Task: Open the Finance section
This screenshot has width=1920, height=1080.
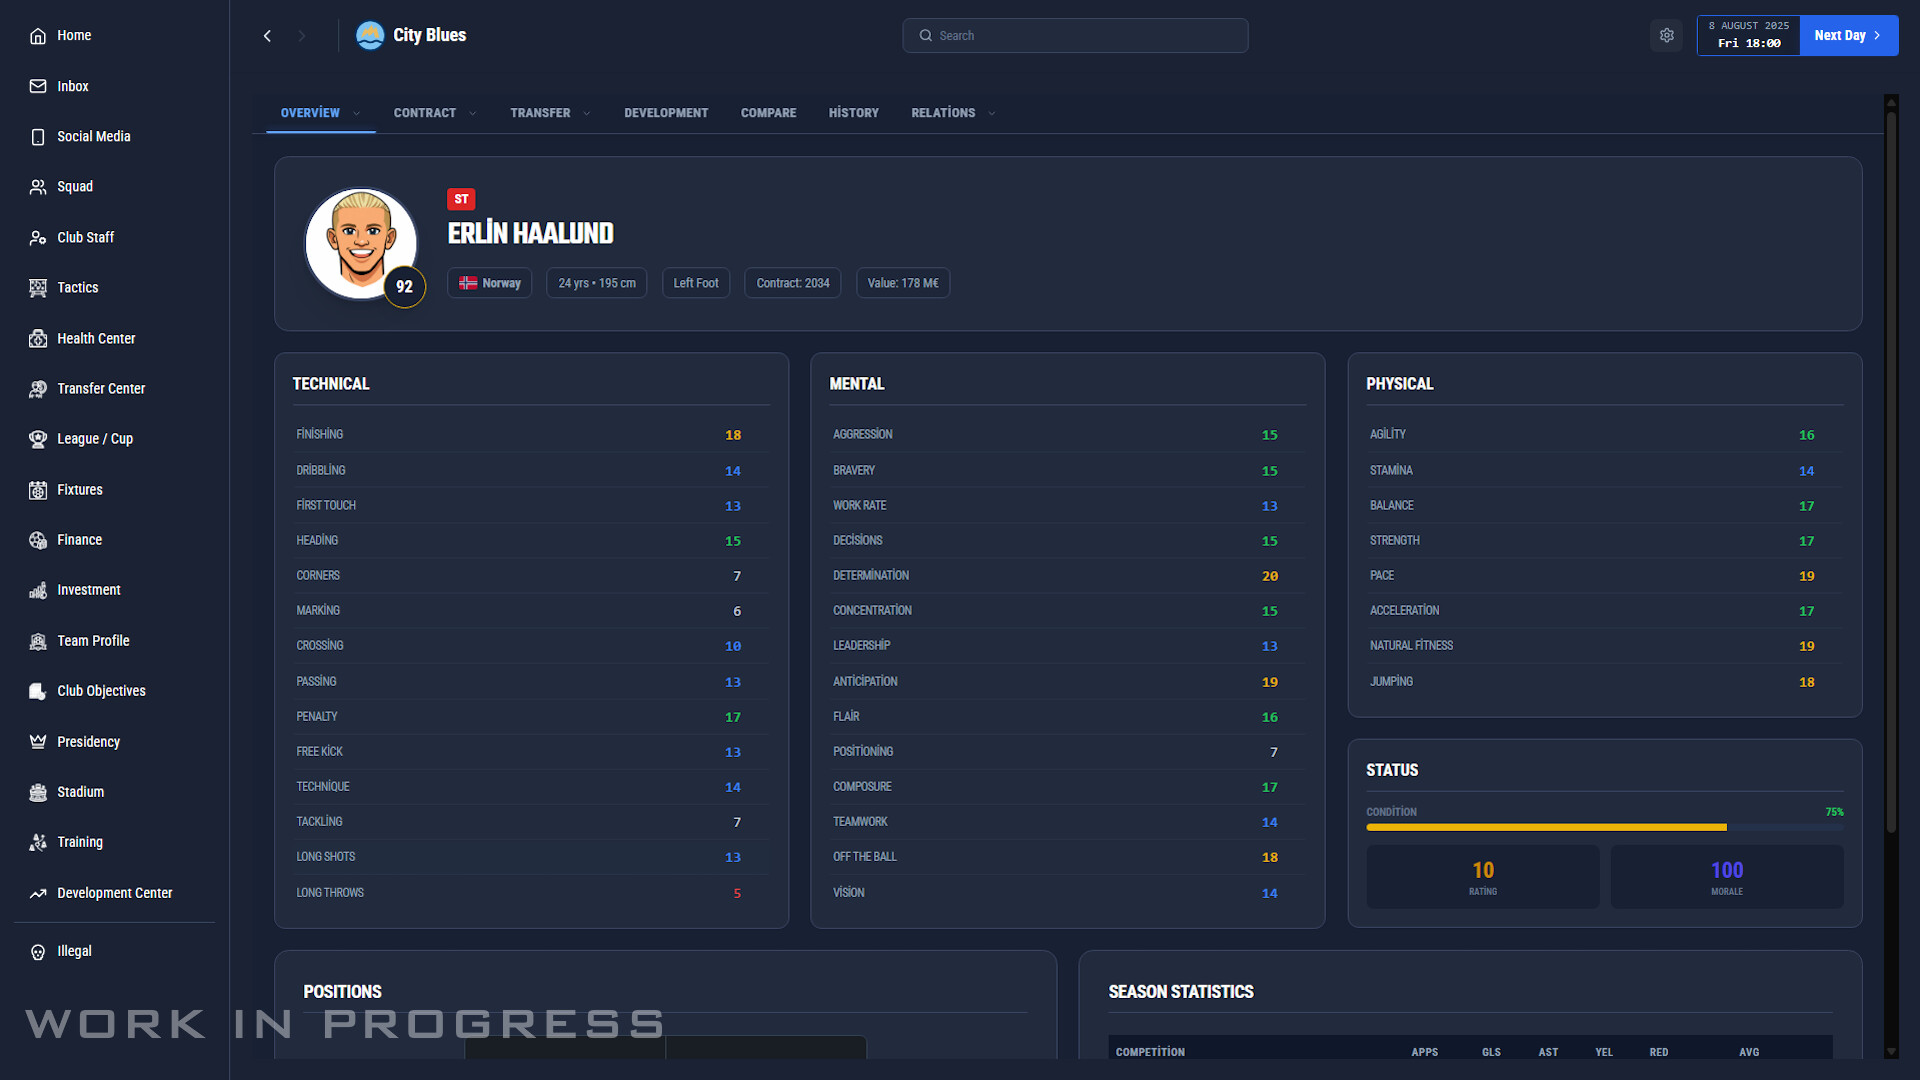Action: [80, 539]
